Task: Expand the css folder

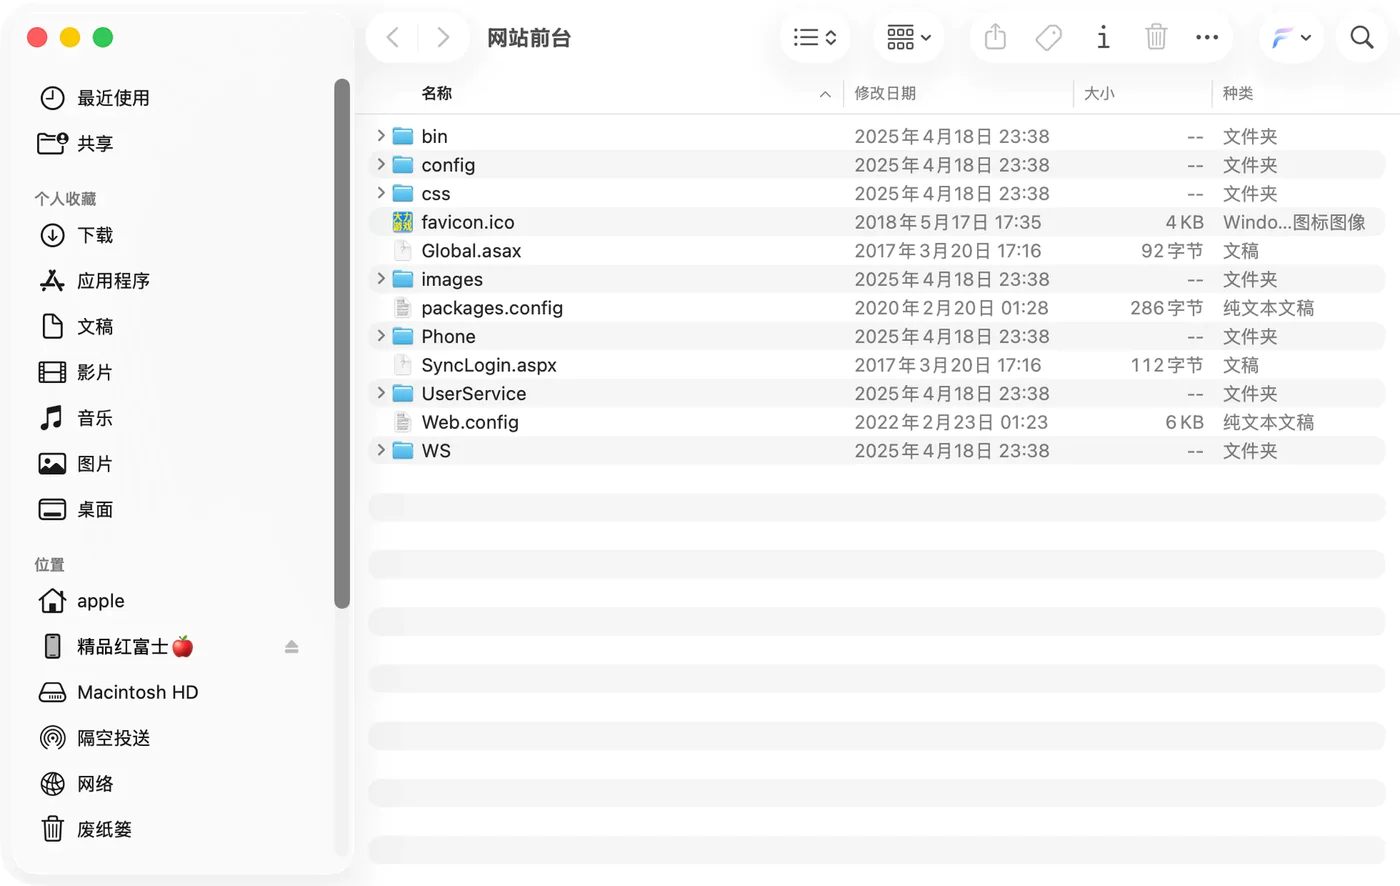Action: 381,193
